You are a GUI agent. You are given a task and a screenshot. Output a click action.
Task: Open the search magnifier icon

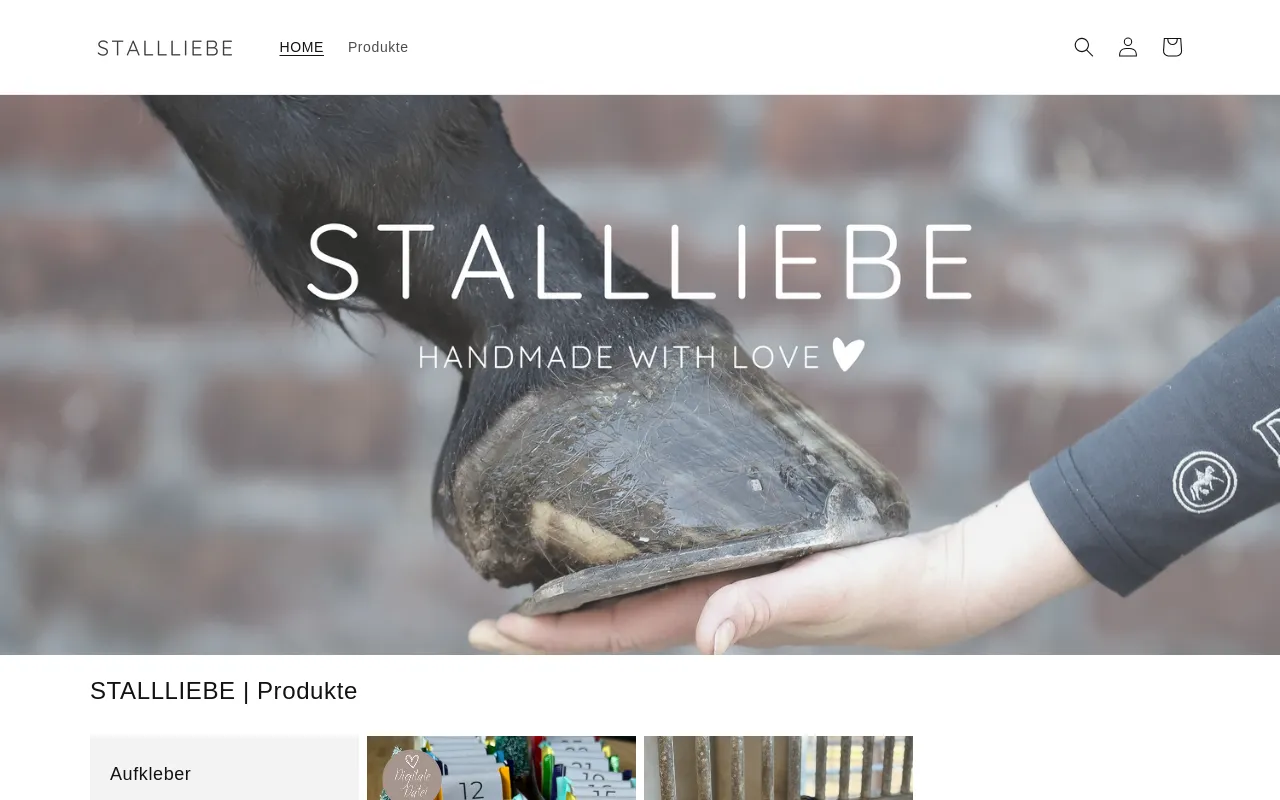coord(1084,47)
